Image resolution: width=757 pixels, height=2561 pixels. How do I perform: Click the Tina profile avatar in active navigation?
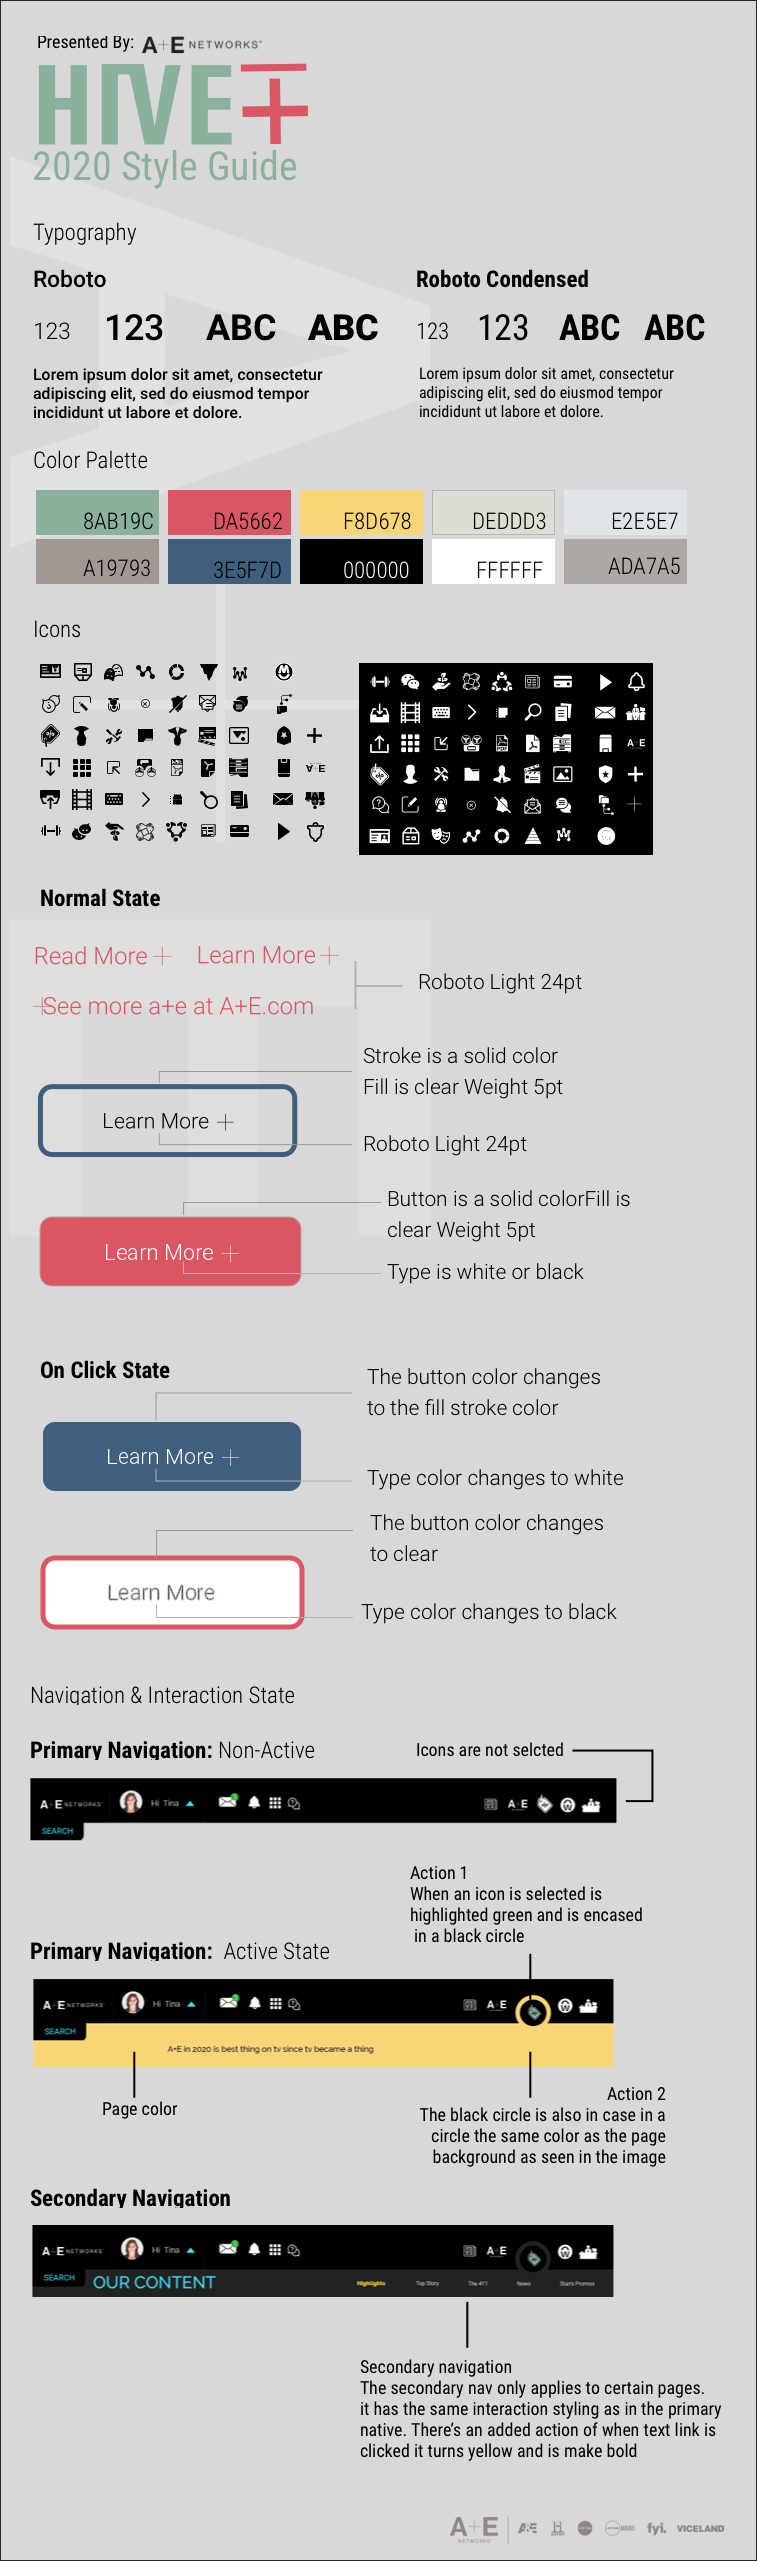coord(133,2002)
